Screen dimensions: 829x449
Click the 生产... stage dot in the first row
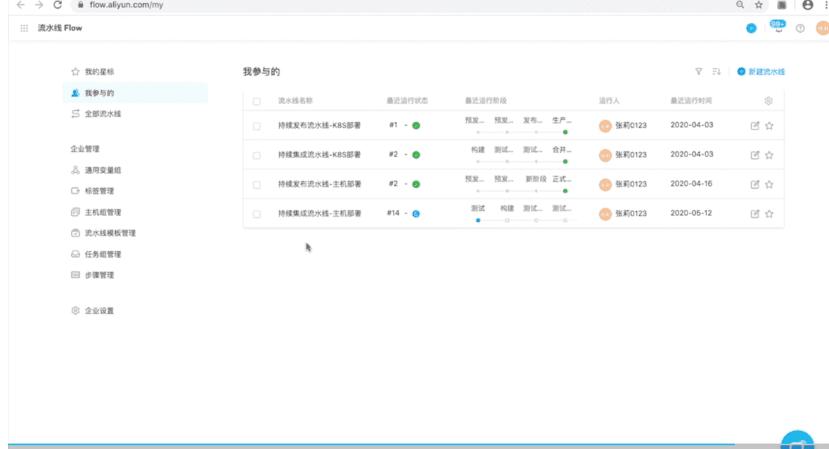point(565,132)
